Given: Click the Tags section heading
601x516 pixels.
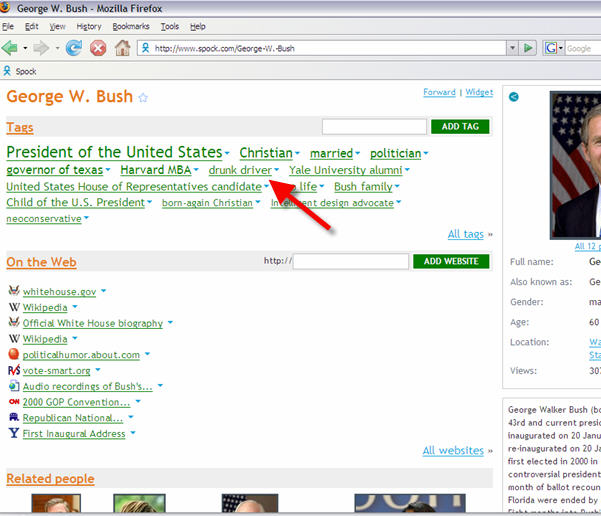Looking at the screenshot, I should tap(20, 127).
